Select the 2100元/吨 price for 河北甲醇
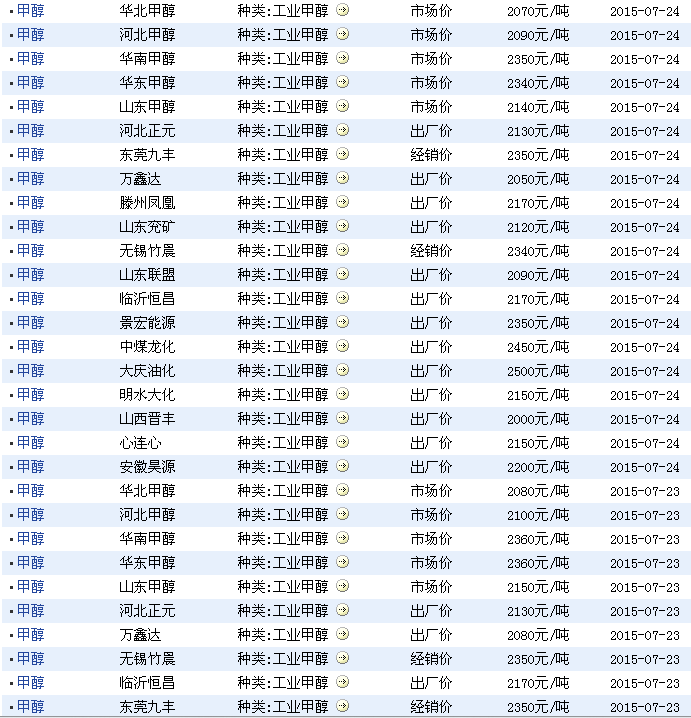Viewport: 691px width, 718px height. pos(538,515)
